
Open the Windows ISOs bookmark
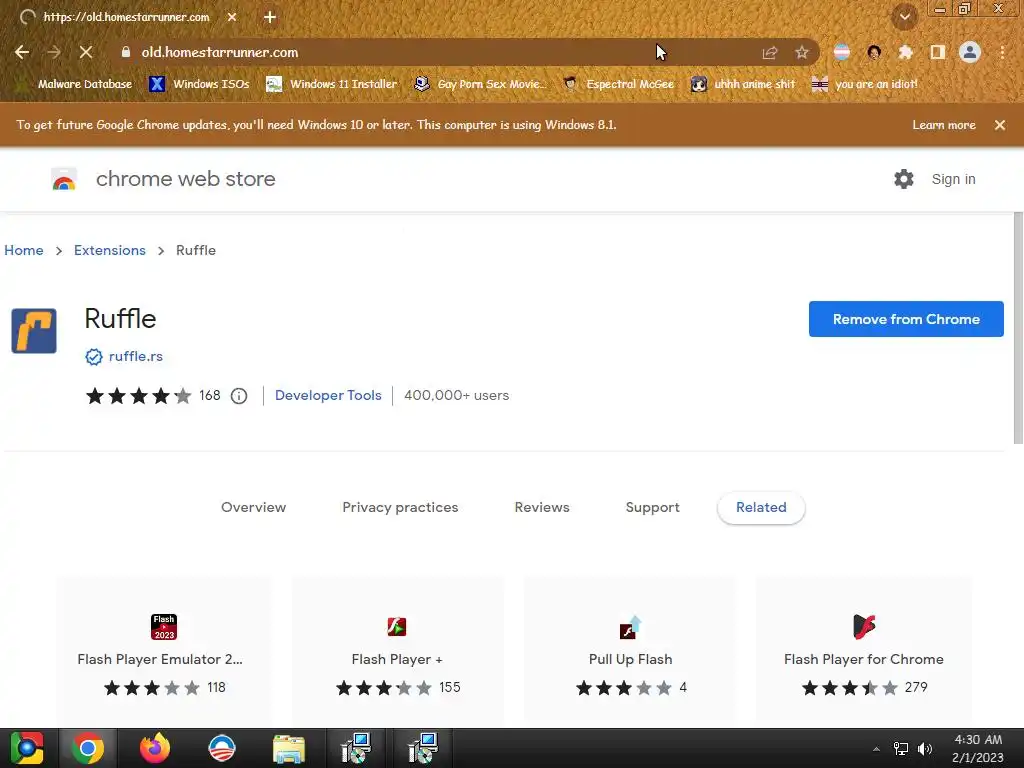pos(199,84)
